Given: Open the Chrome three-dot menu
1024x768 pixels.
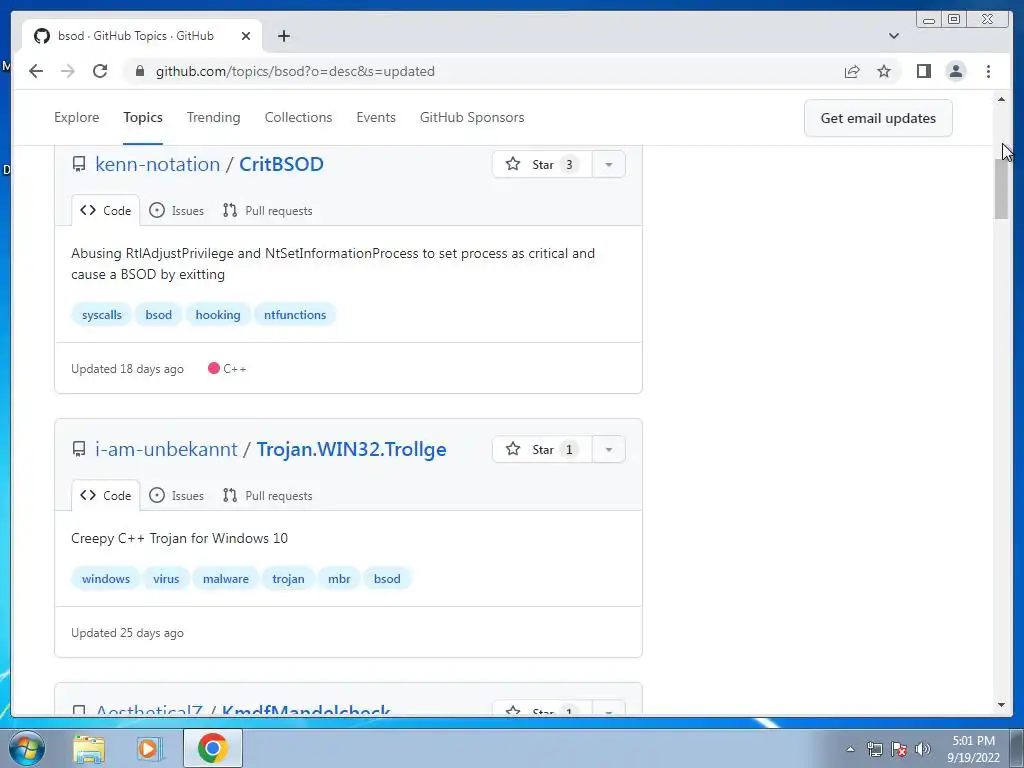Looking at the screenshot, I should point(988,71).
